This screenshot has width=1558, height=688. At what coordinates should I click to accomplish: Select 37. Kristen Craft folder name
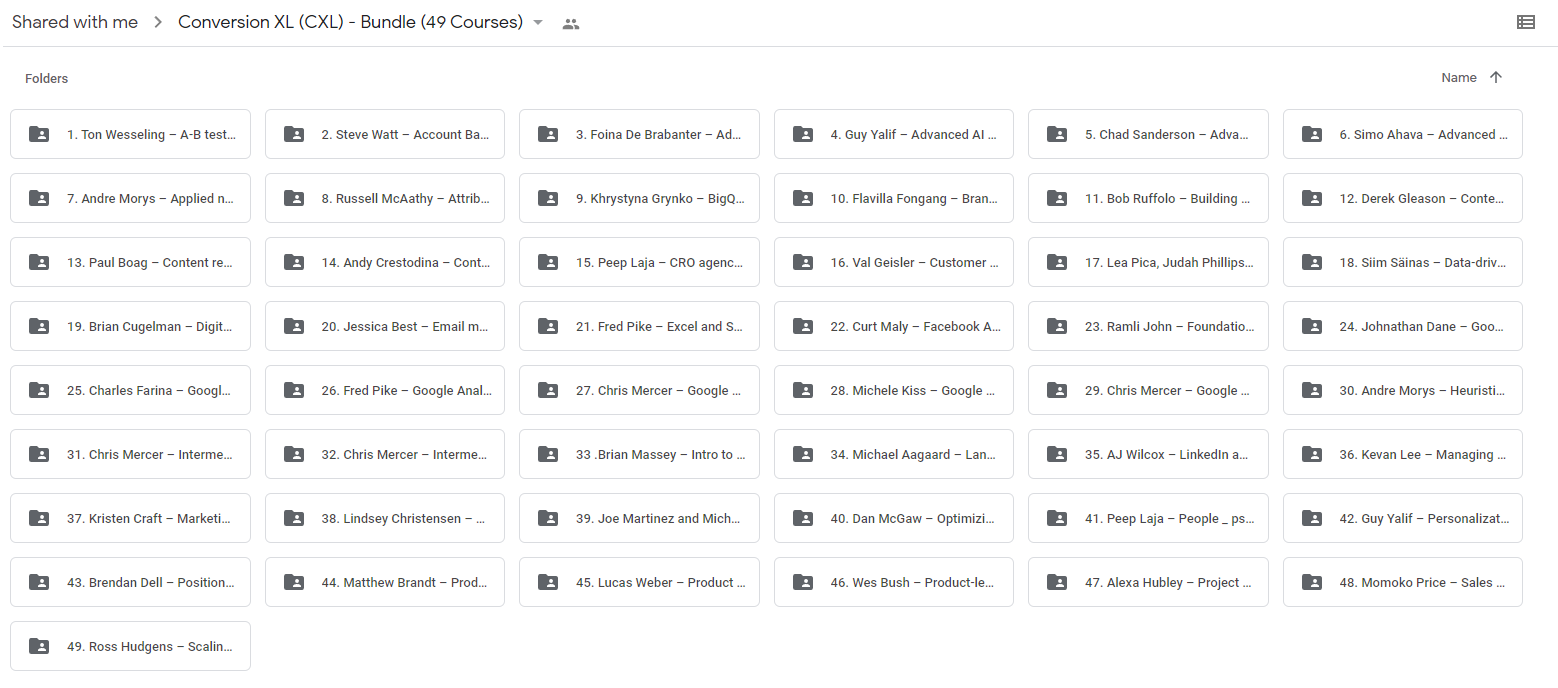[x=151, y=519]
